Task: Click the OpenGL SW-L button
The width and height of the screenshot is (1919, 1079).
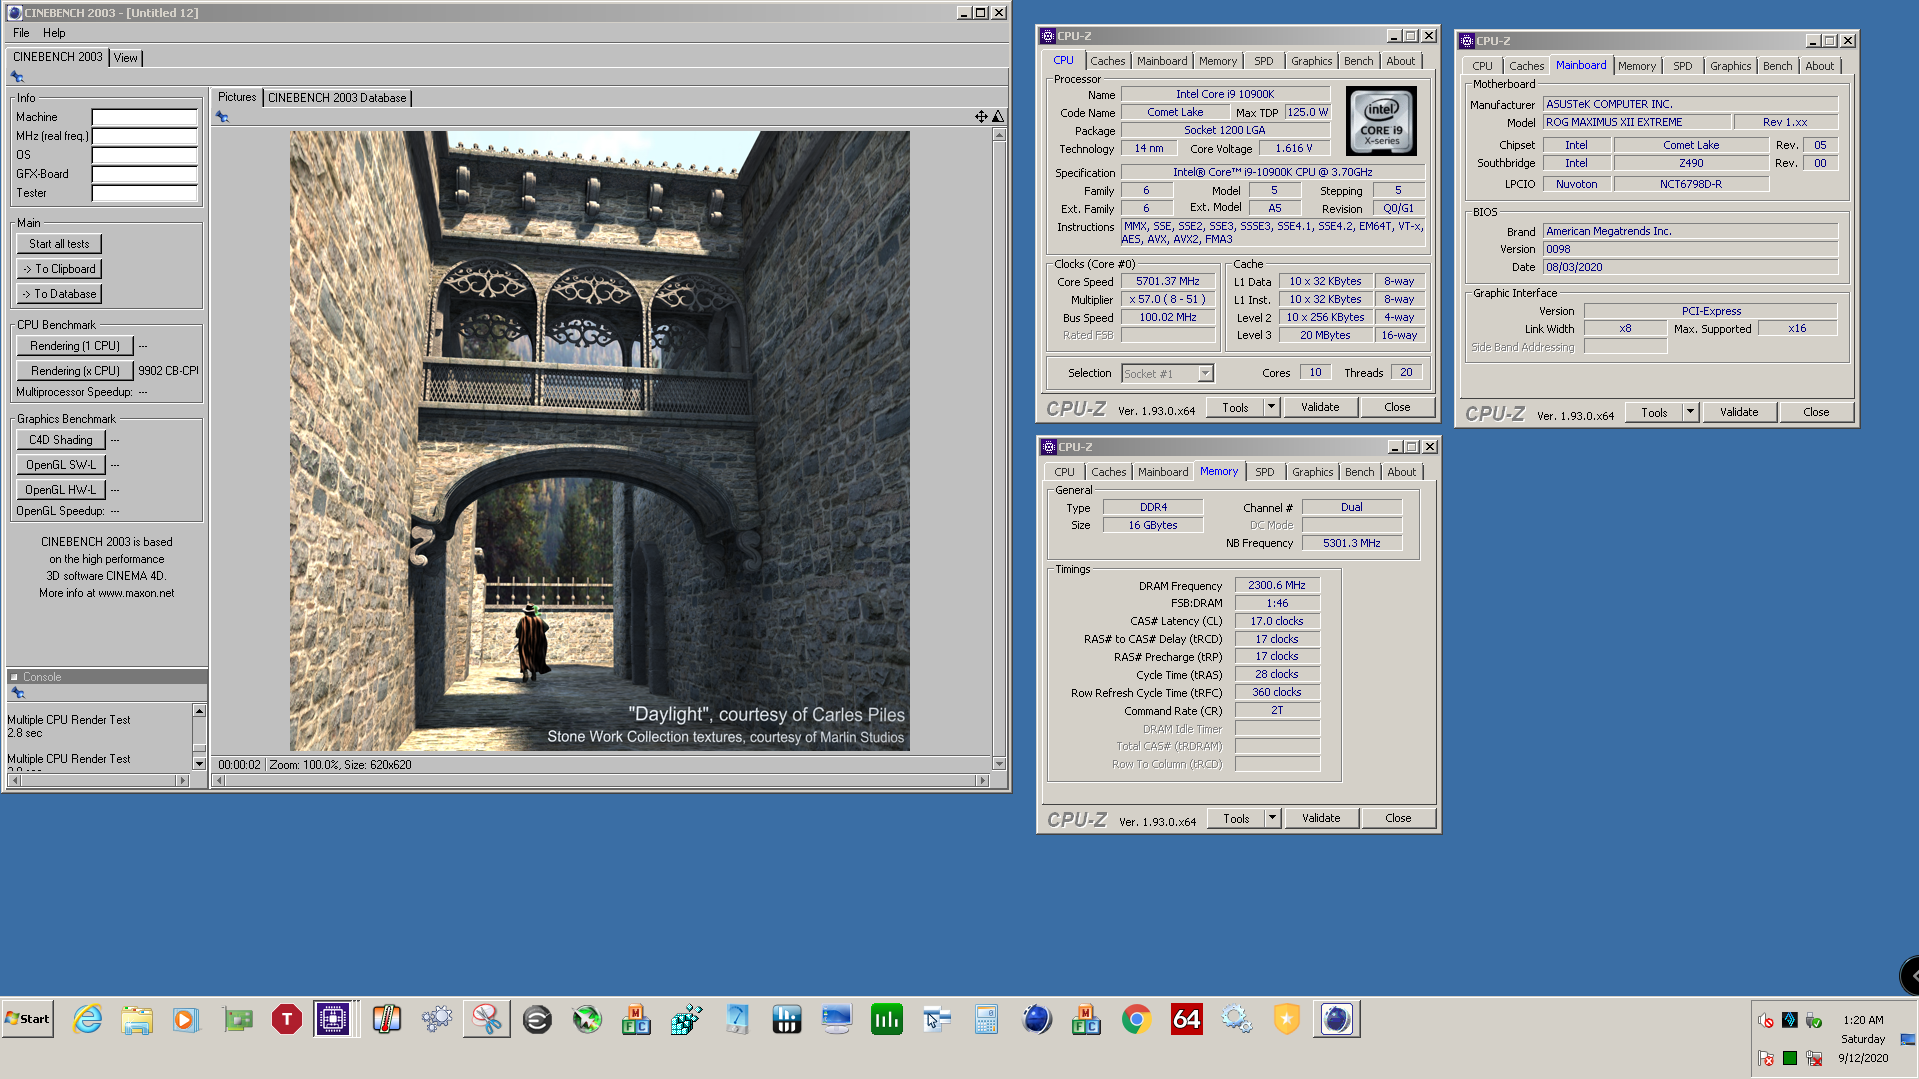Action: [x=61, y=465]
